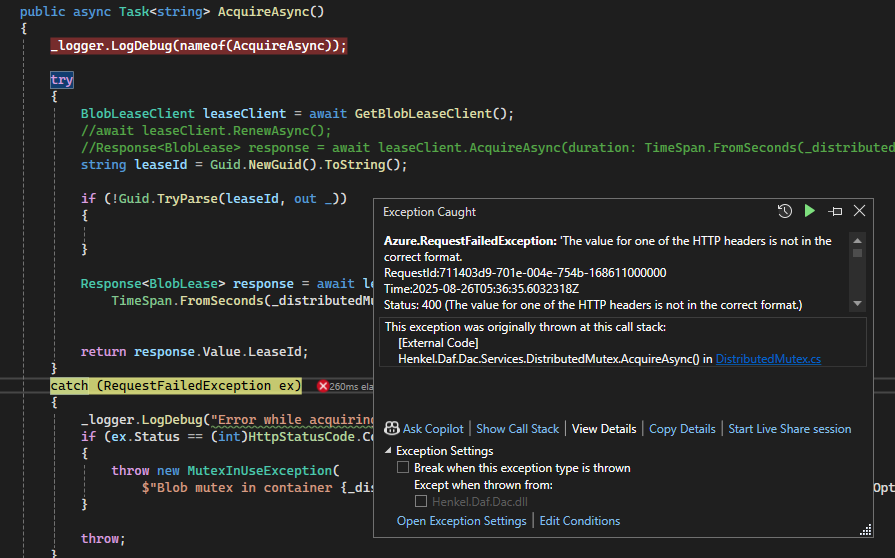This screenshot has height=558, width=895.
Task: Click the Status: 400 line in exception message
Action: coord(593,305)
